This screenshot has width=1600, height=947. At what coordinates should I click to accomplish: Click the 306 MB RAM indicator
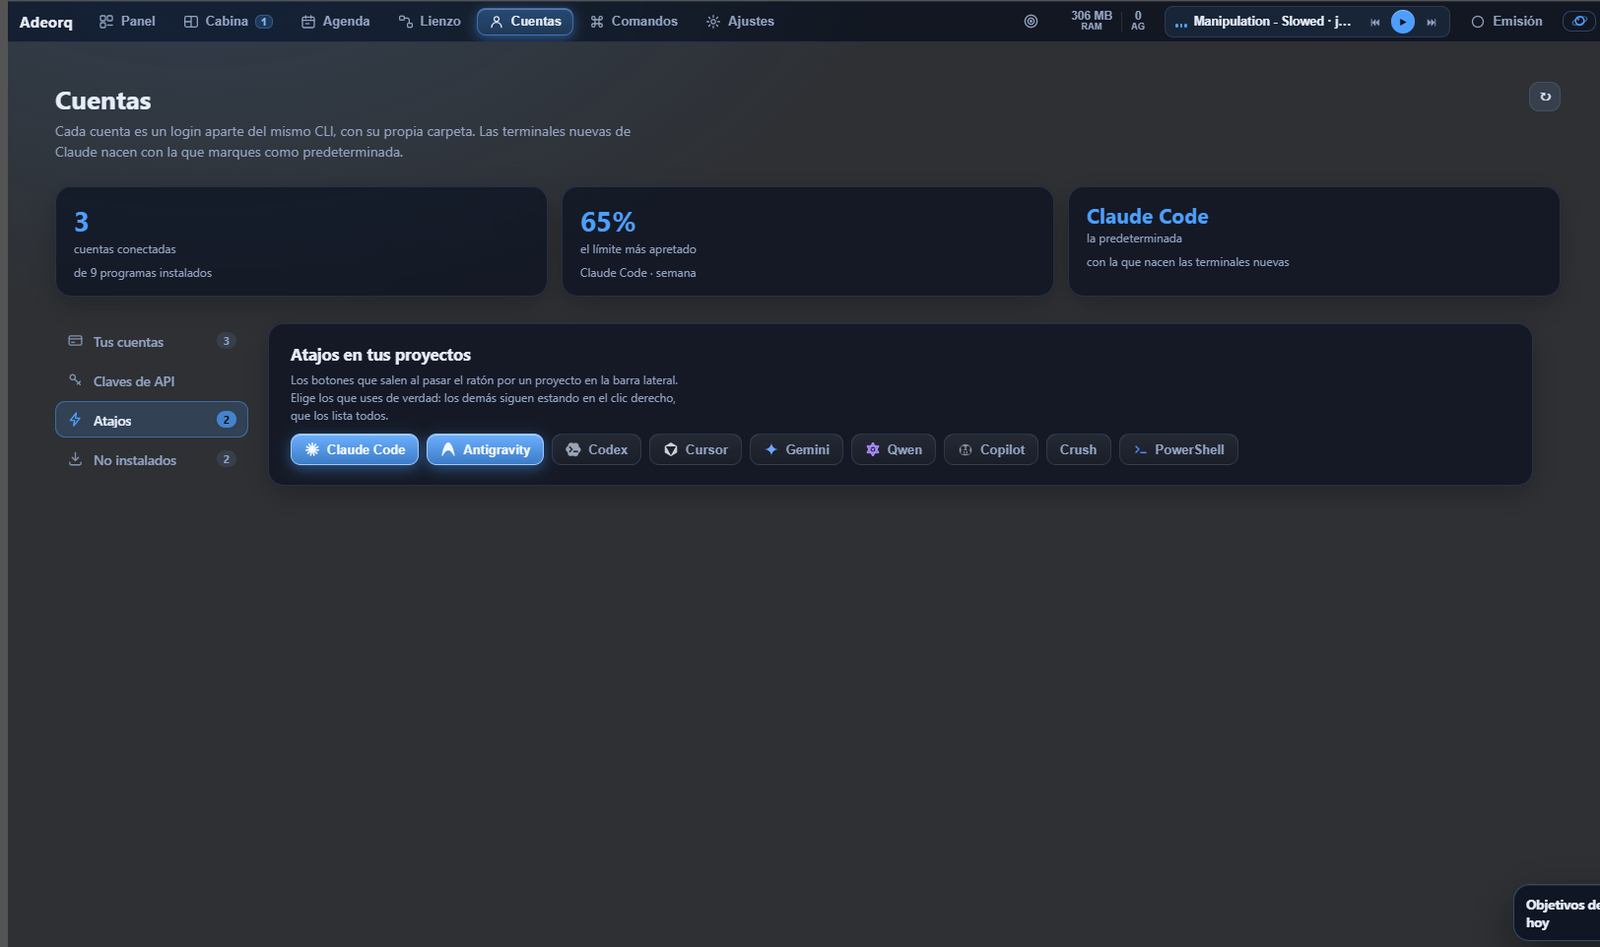pos(1091,21)
